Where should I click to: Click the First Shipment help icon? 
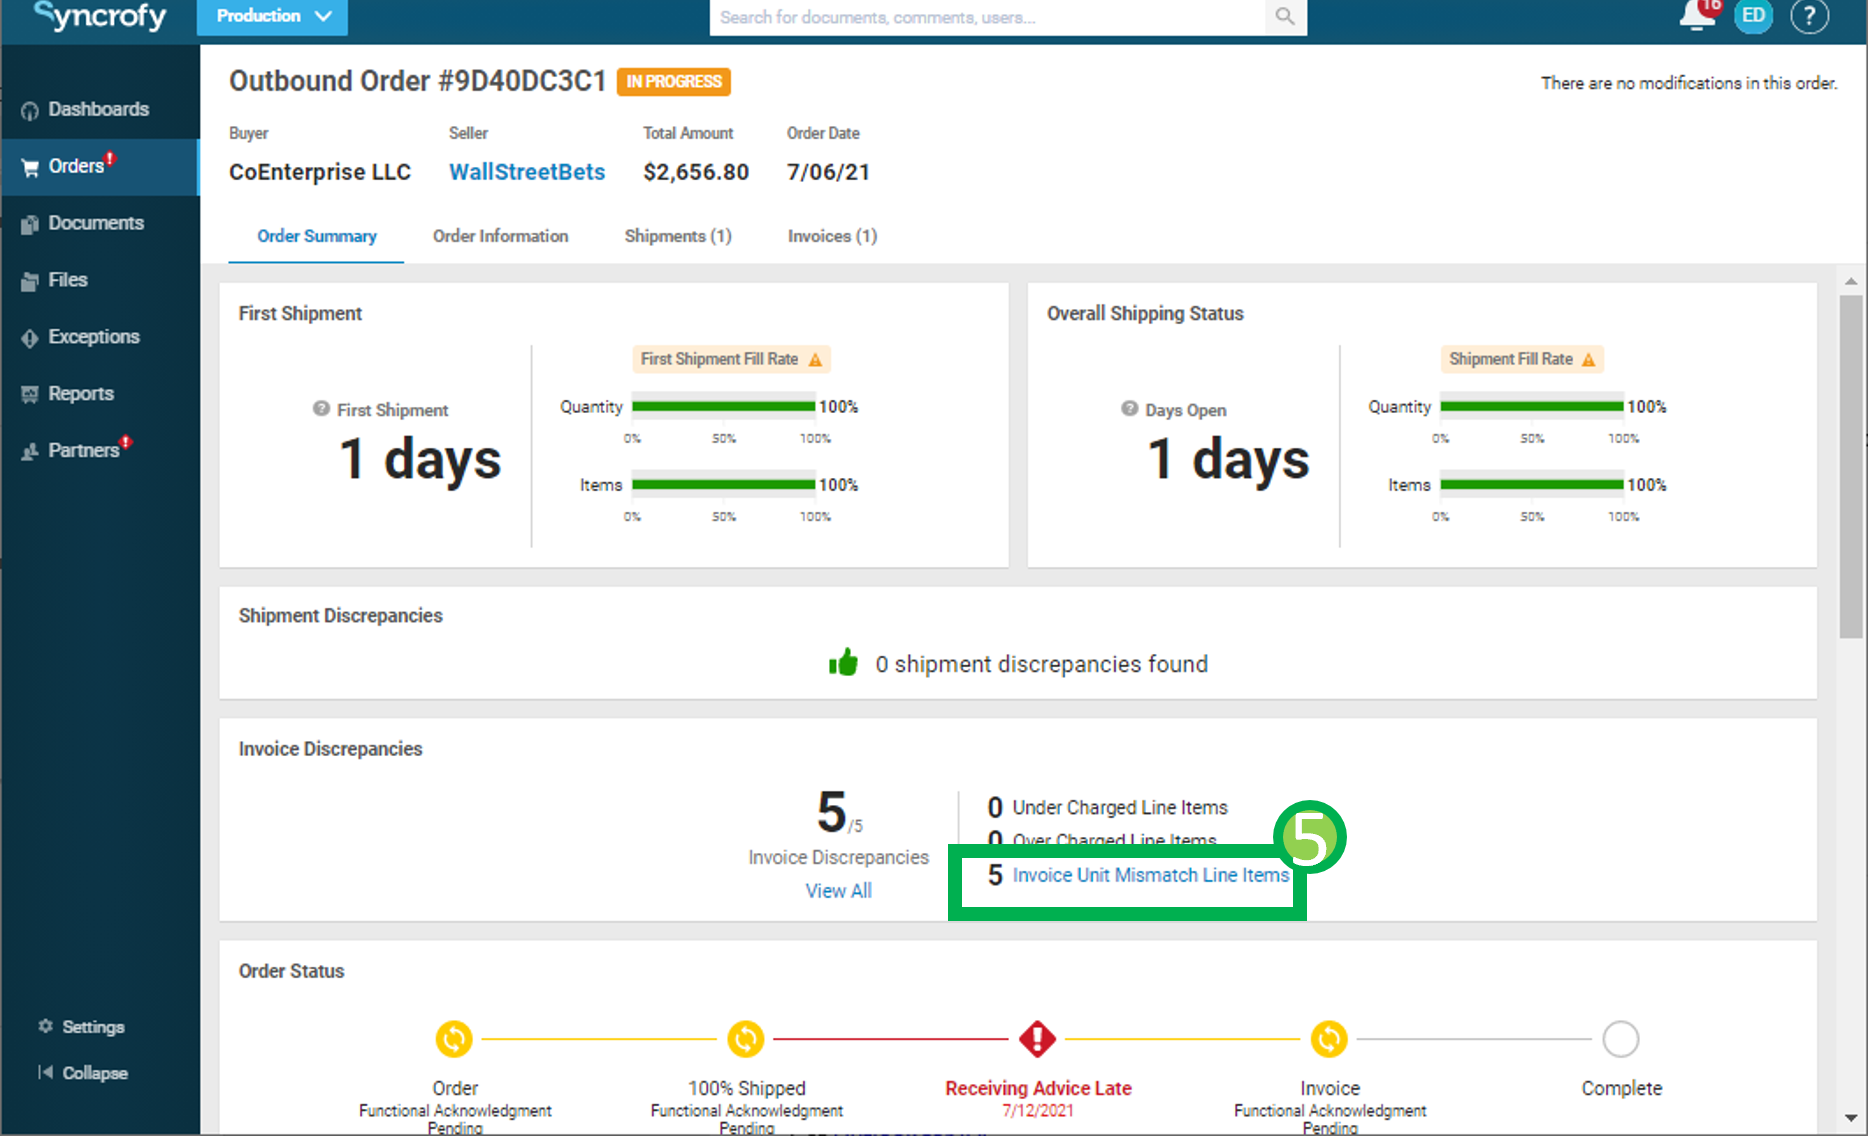coord(321,408)
